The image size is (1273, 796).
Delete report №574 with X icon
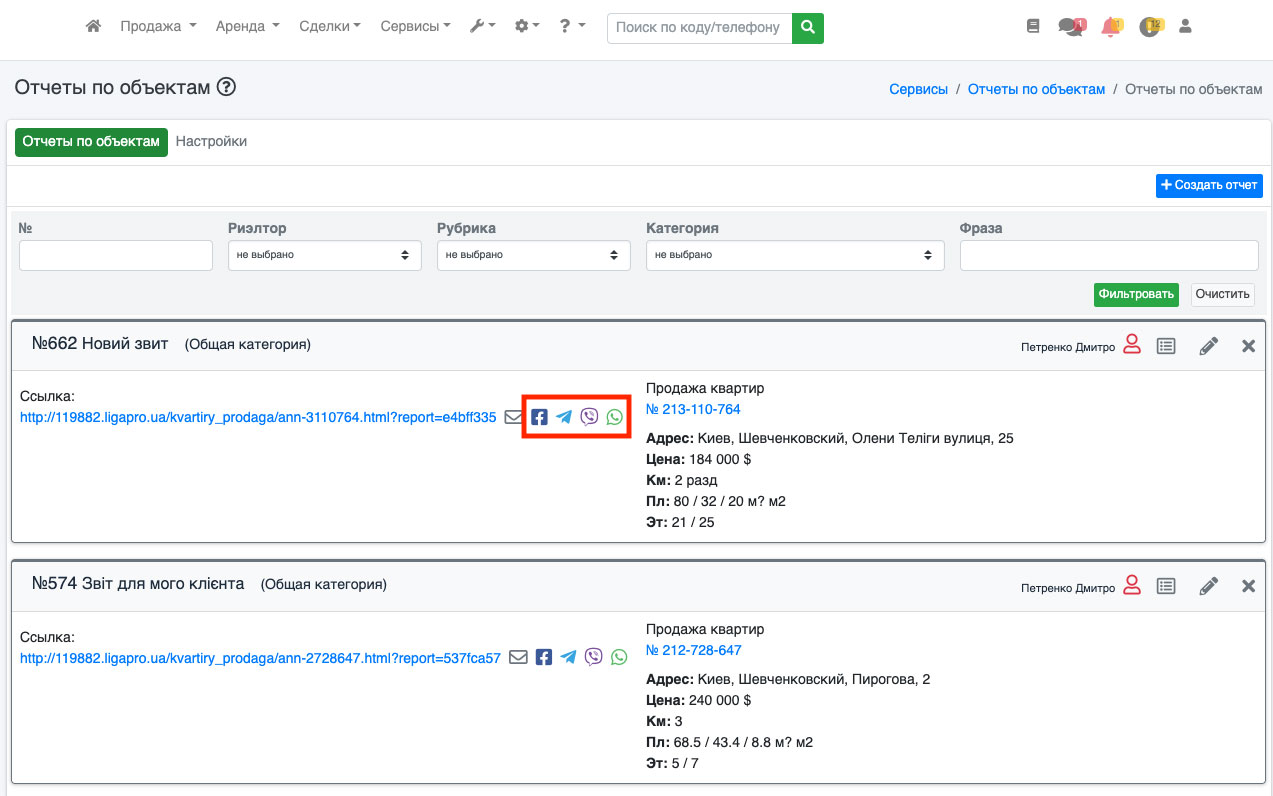(1248, 586)
